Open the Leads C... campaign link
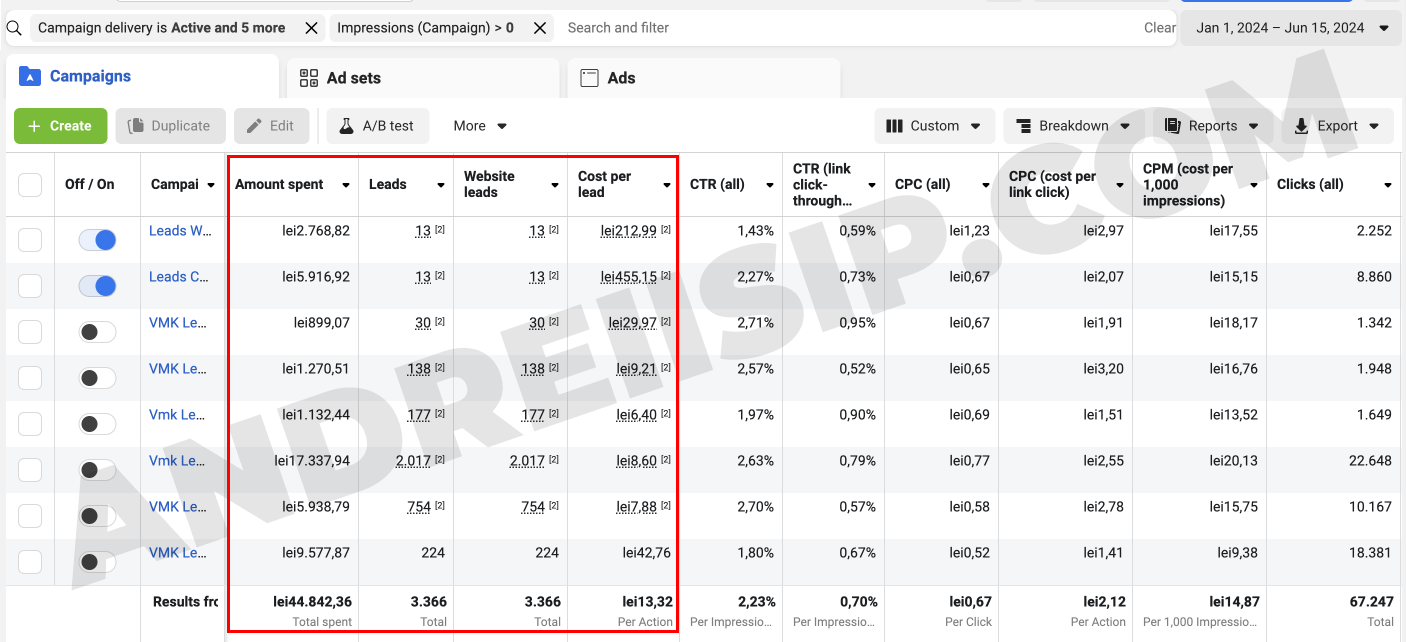Viewport: 1406px width, 642px height. [180, 277]
